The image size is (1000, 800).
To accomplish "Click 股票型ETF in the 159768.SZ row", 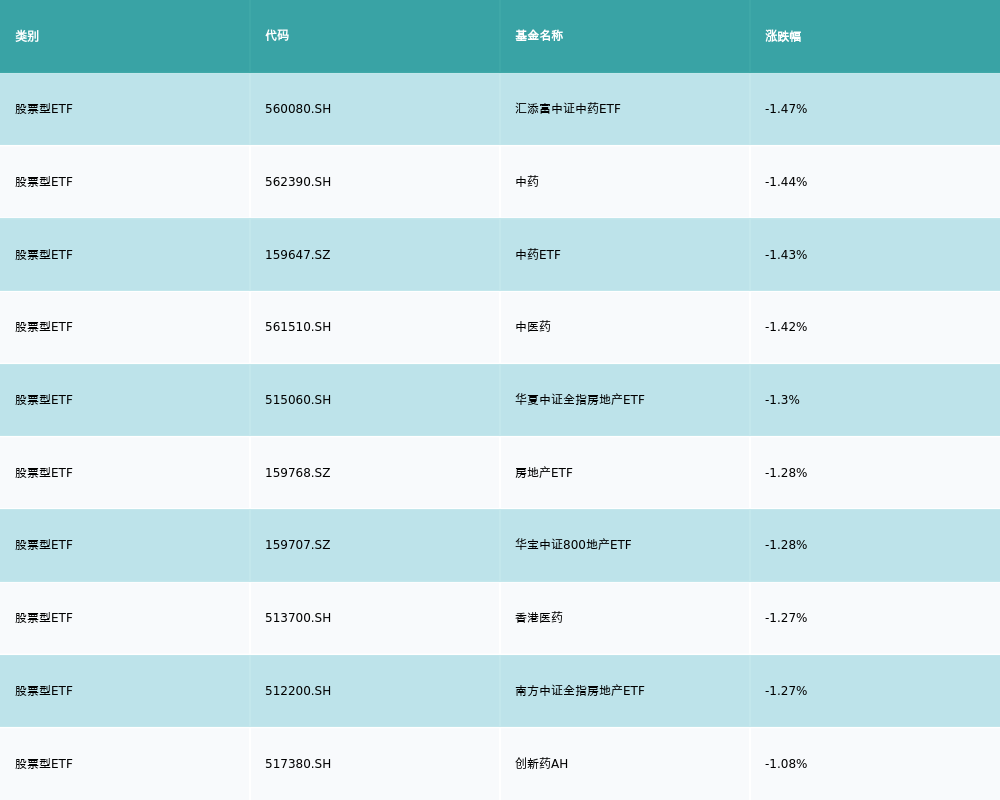I will click(43, 473).
